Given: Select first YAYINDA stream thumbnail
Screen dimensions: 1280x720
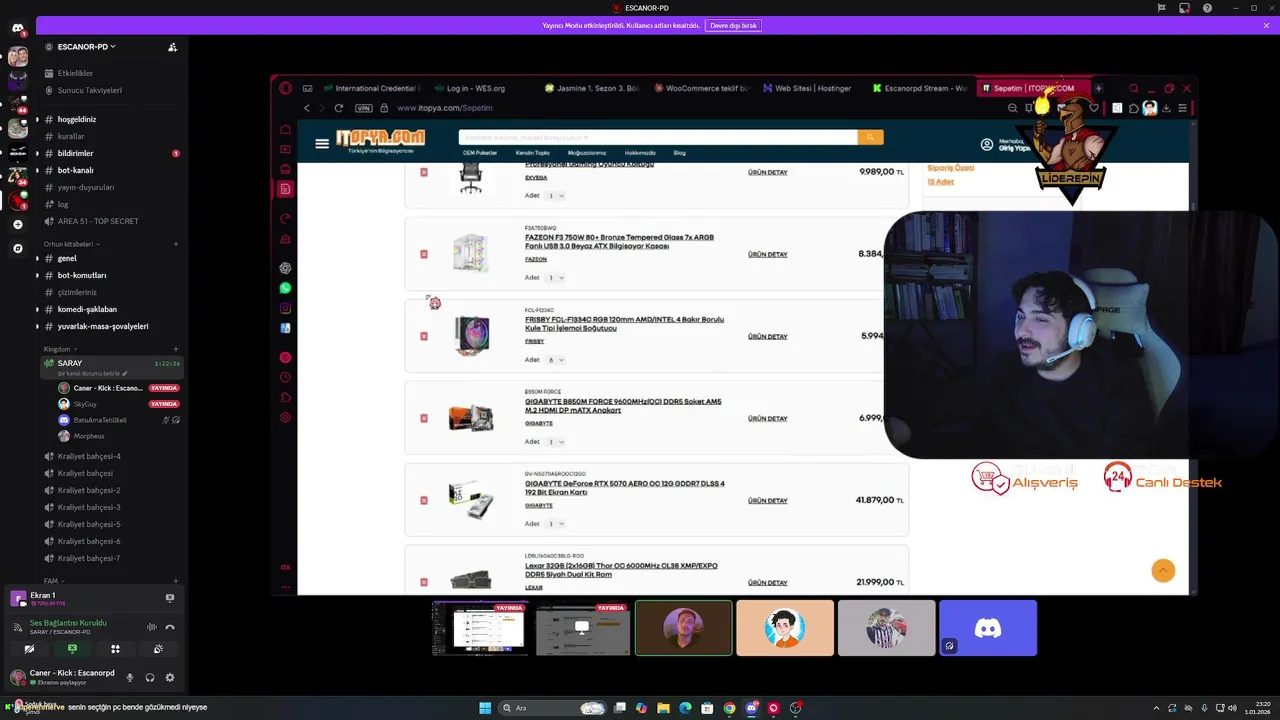Looking at the screenshot, I should (x=481, y=628).
